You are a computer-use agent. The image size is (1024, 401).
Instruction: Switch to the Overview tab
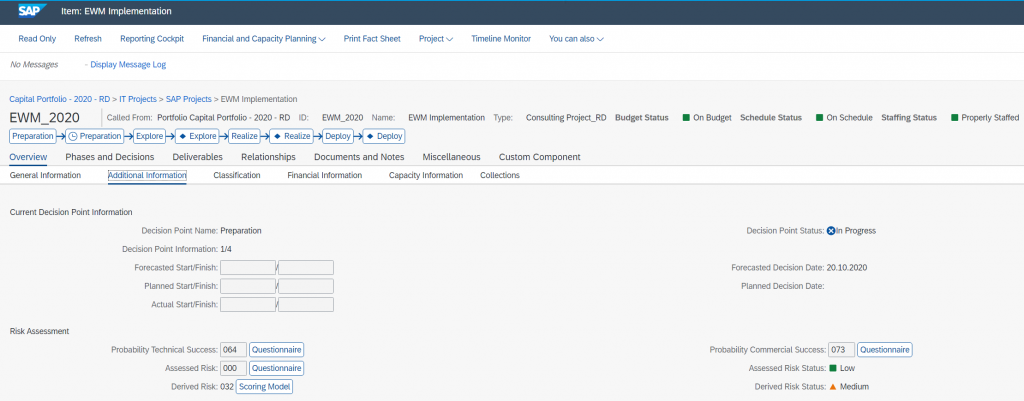pos(28,157)
